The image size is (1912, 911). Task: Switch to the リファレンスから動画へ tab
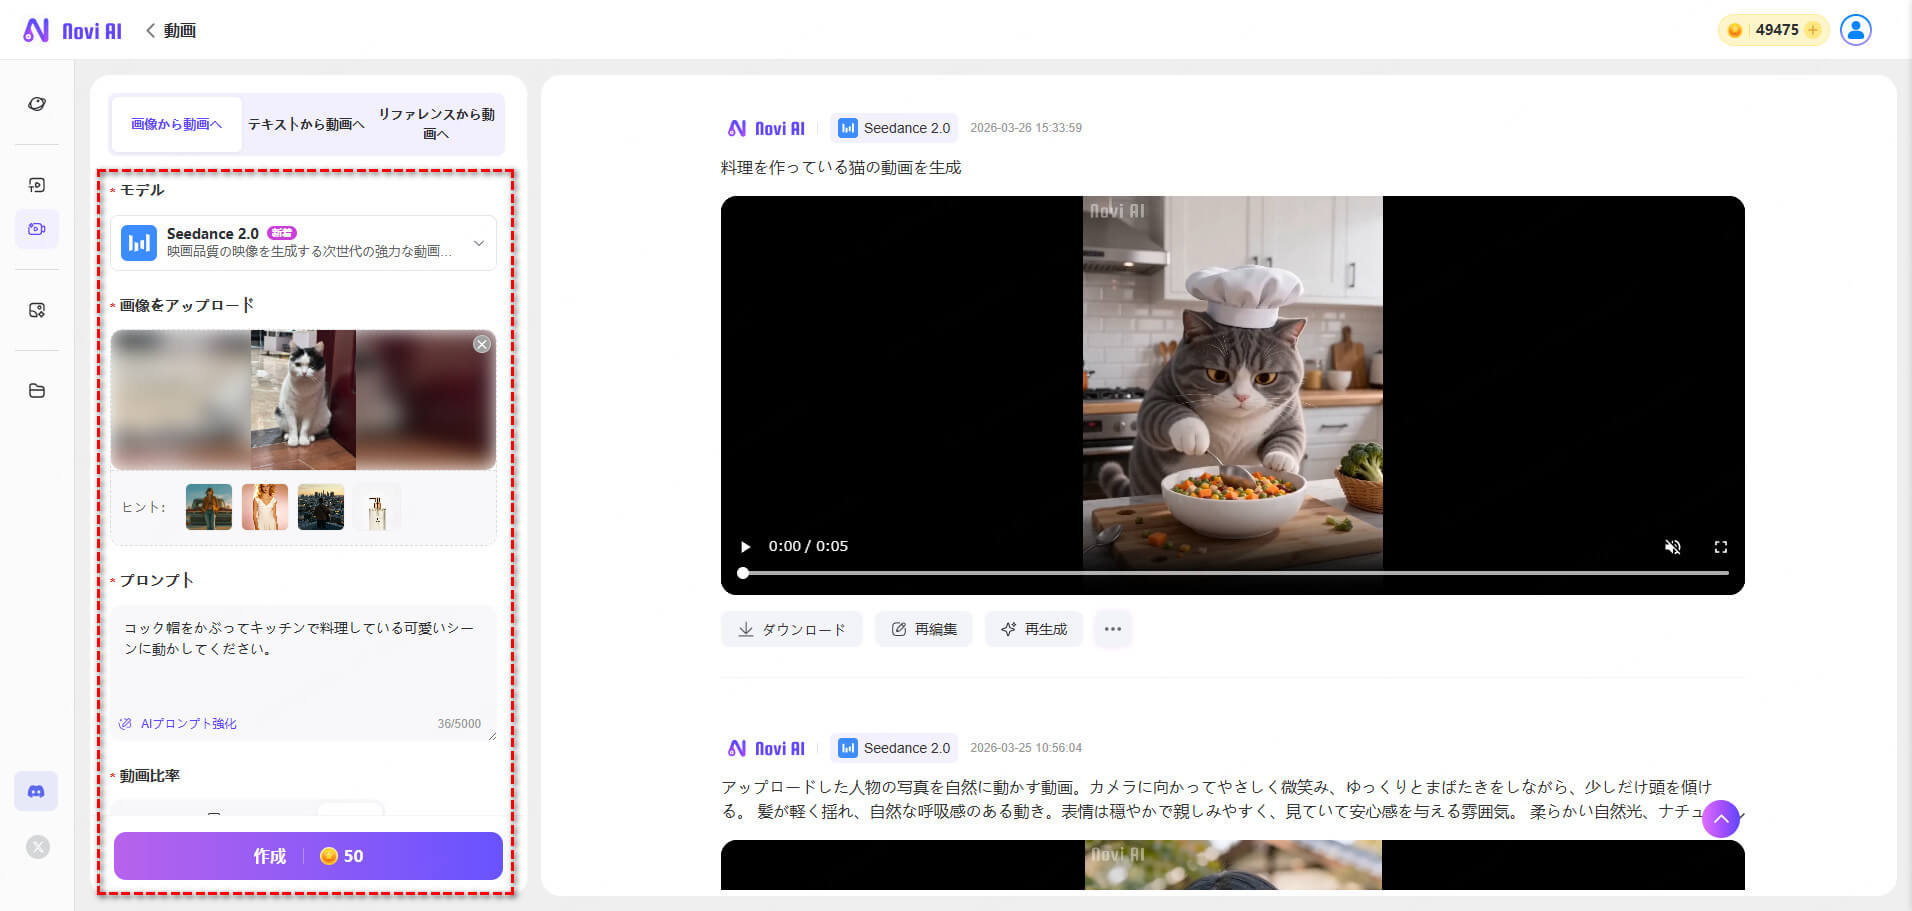click(435, 124)
